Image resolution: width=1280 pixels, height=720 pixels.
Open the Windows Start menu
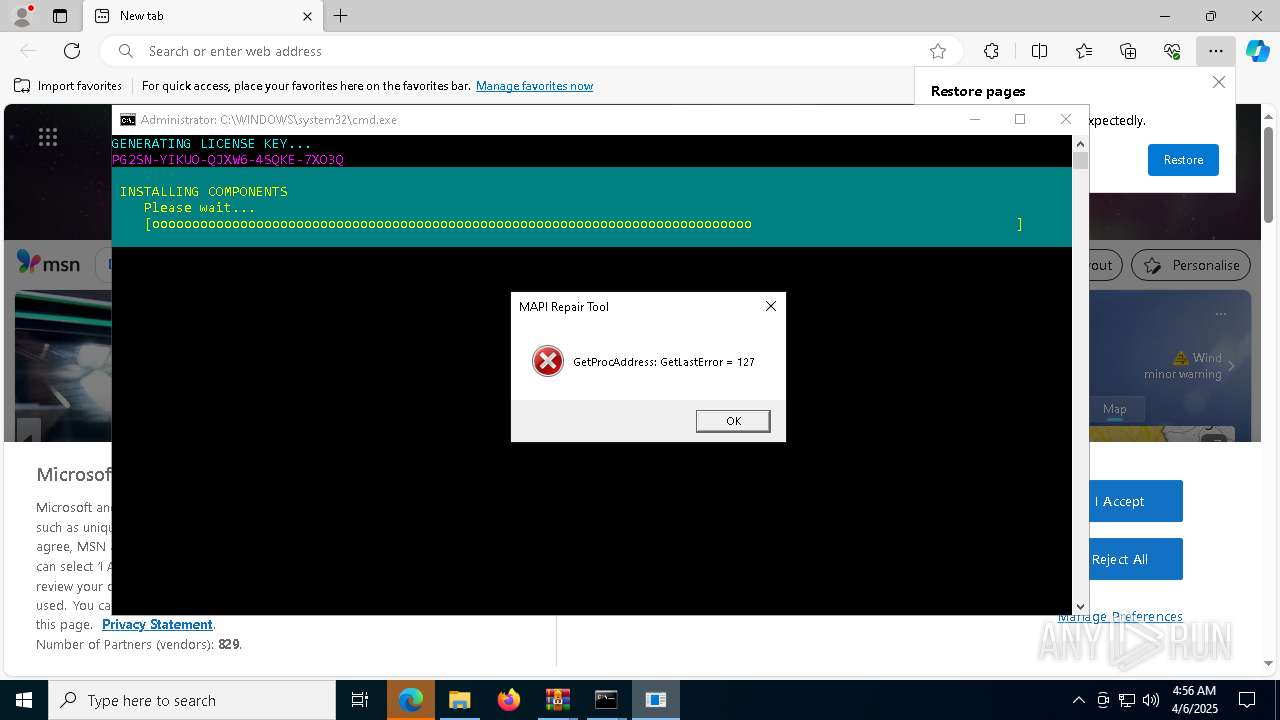click(x=24, y=700)
